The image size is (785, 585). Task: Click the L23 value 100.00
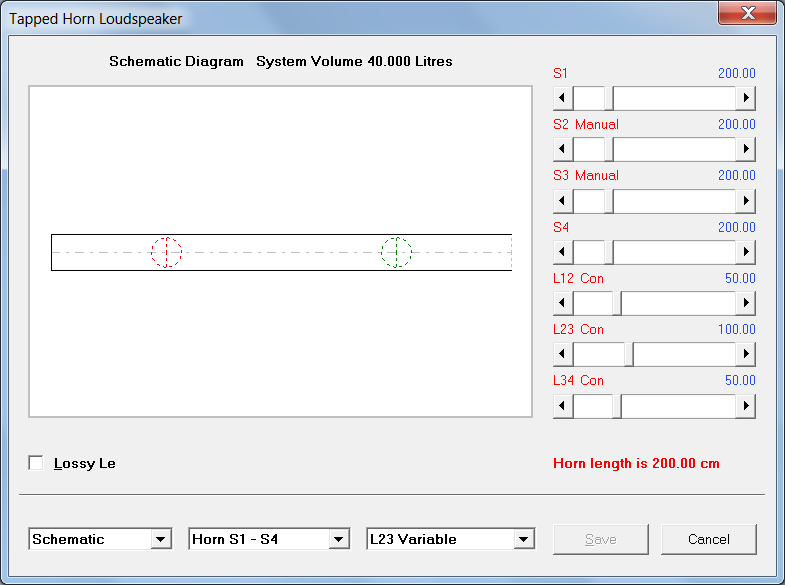[736, 329]
